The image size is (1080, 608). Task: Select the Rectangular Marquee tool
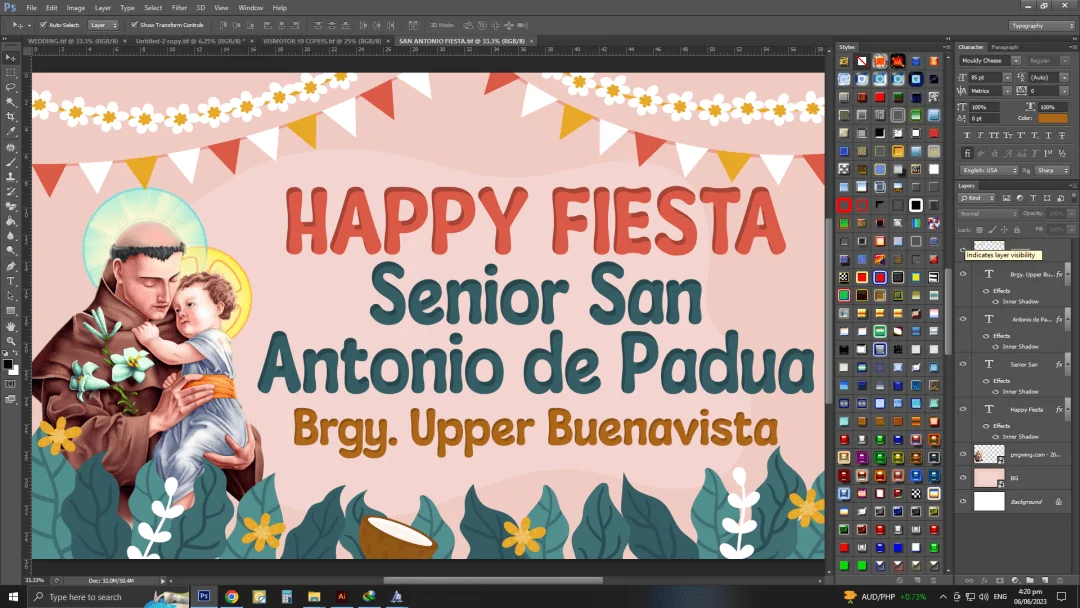(x=10, y=72)
